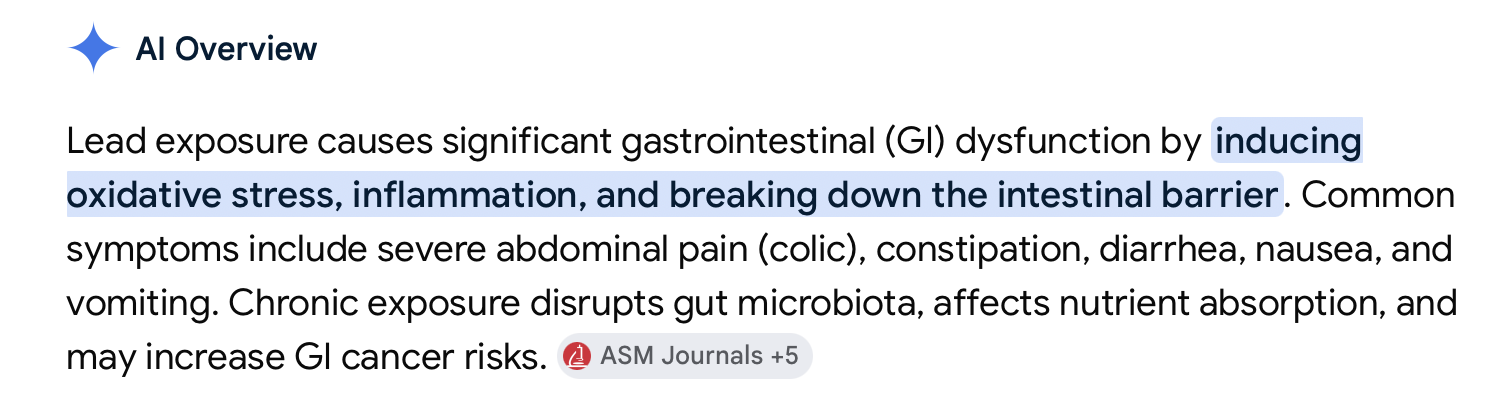Image resolution: width=1506 pixels, height=416 pixels.
Task: Open the ASM Journals +5 sources chip
Action: pyautogui.click(x=685, y=356)
